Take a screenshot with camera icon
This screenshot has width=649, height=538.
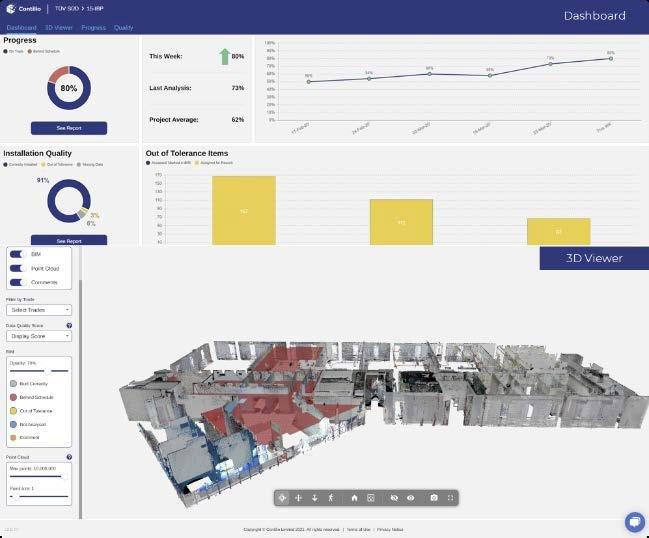click(x=434, y=497)
